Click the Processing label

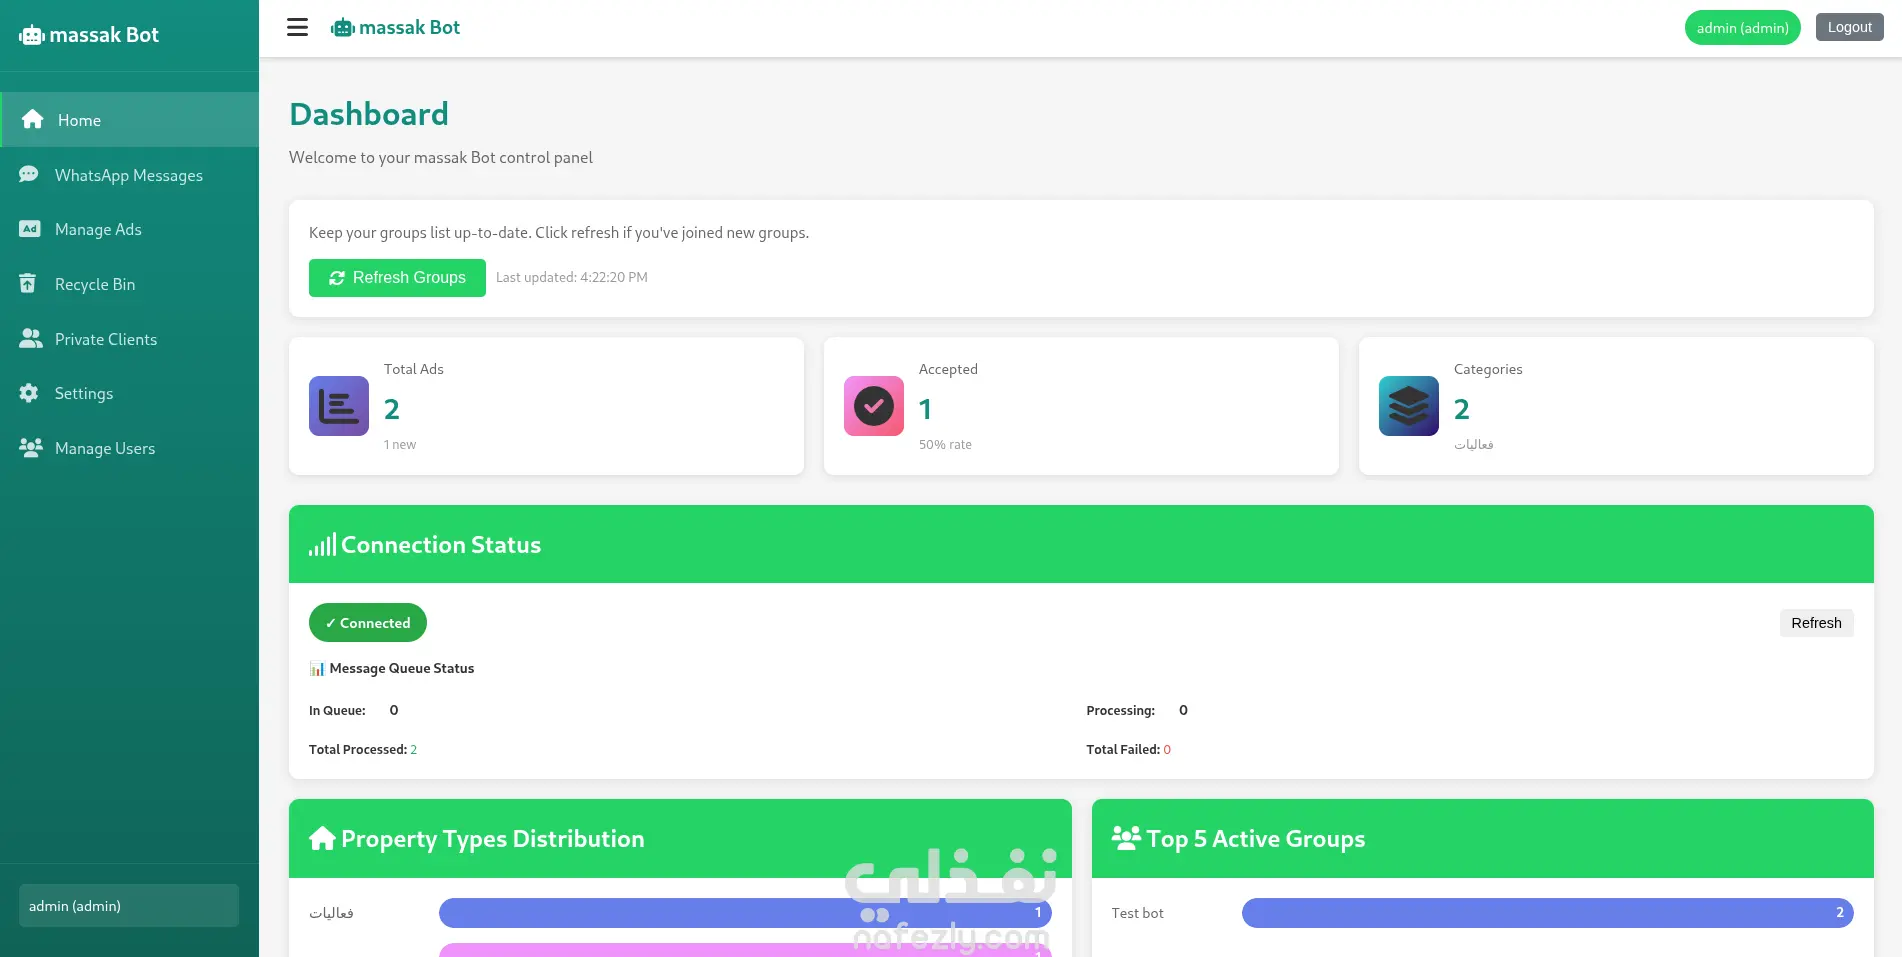[x=1121, y=711]
